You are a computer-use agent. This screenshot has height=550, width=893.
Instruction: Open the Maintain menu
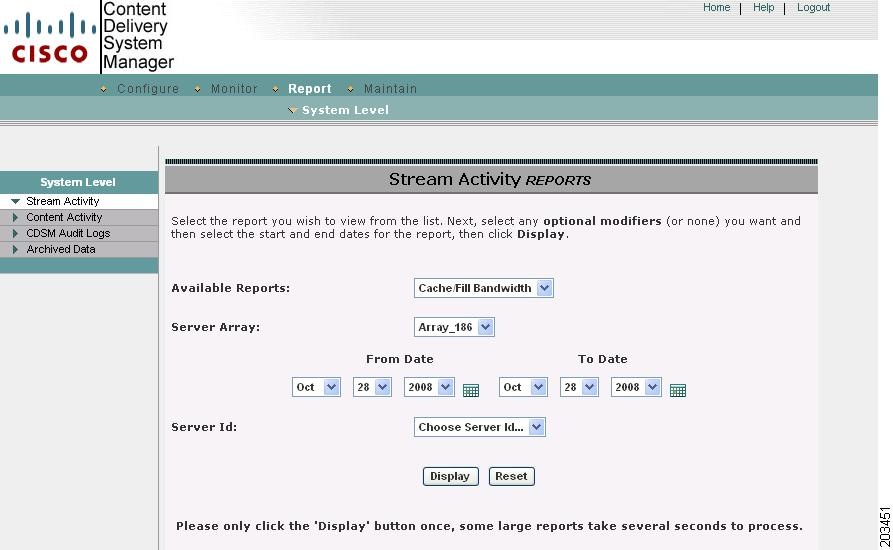click(x=390, y=89)
